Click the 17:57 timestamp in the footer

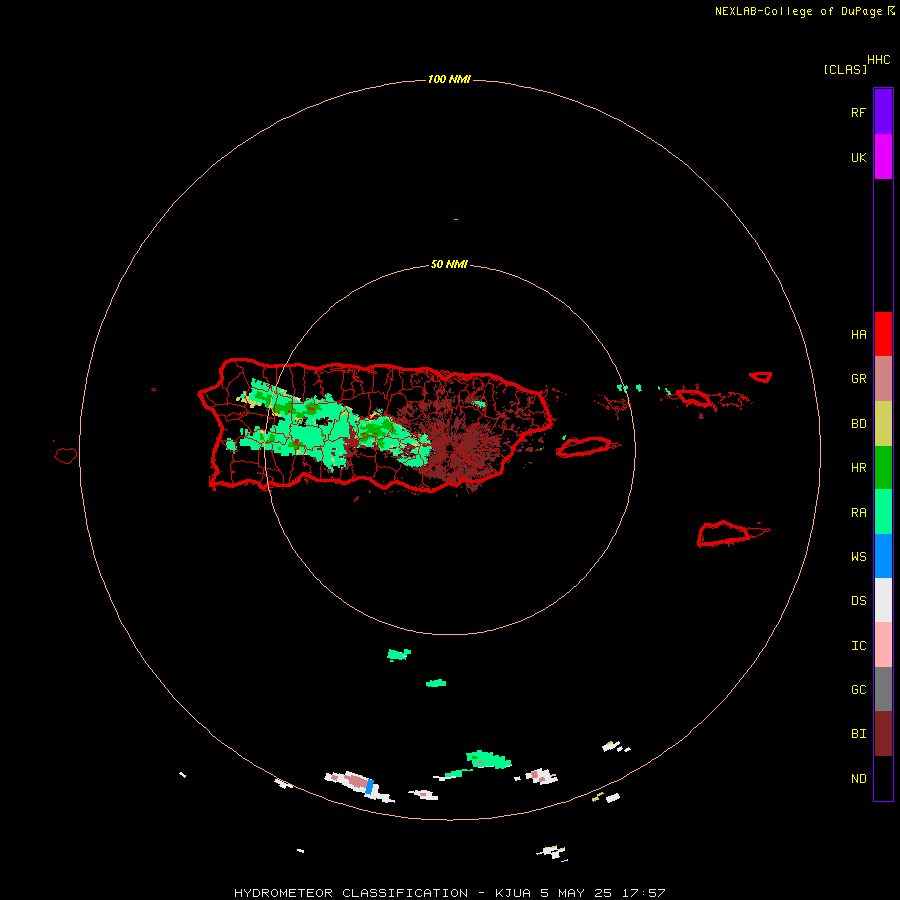(x=645, y=893)
